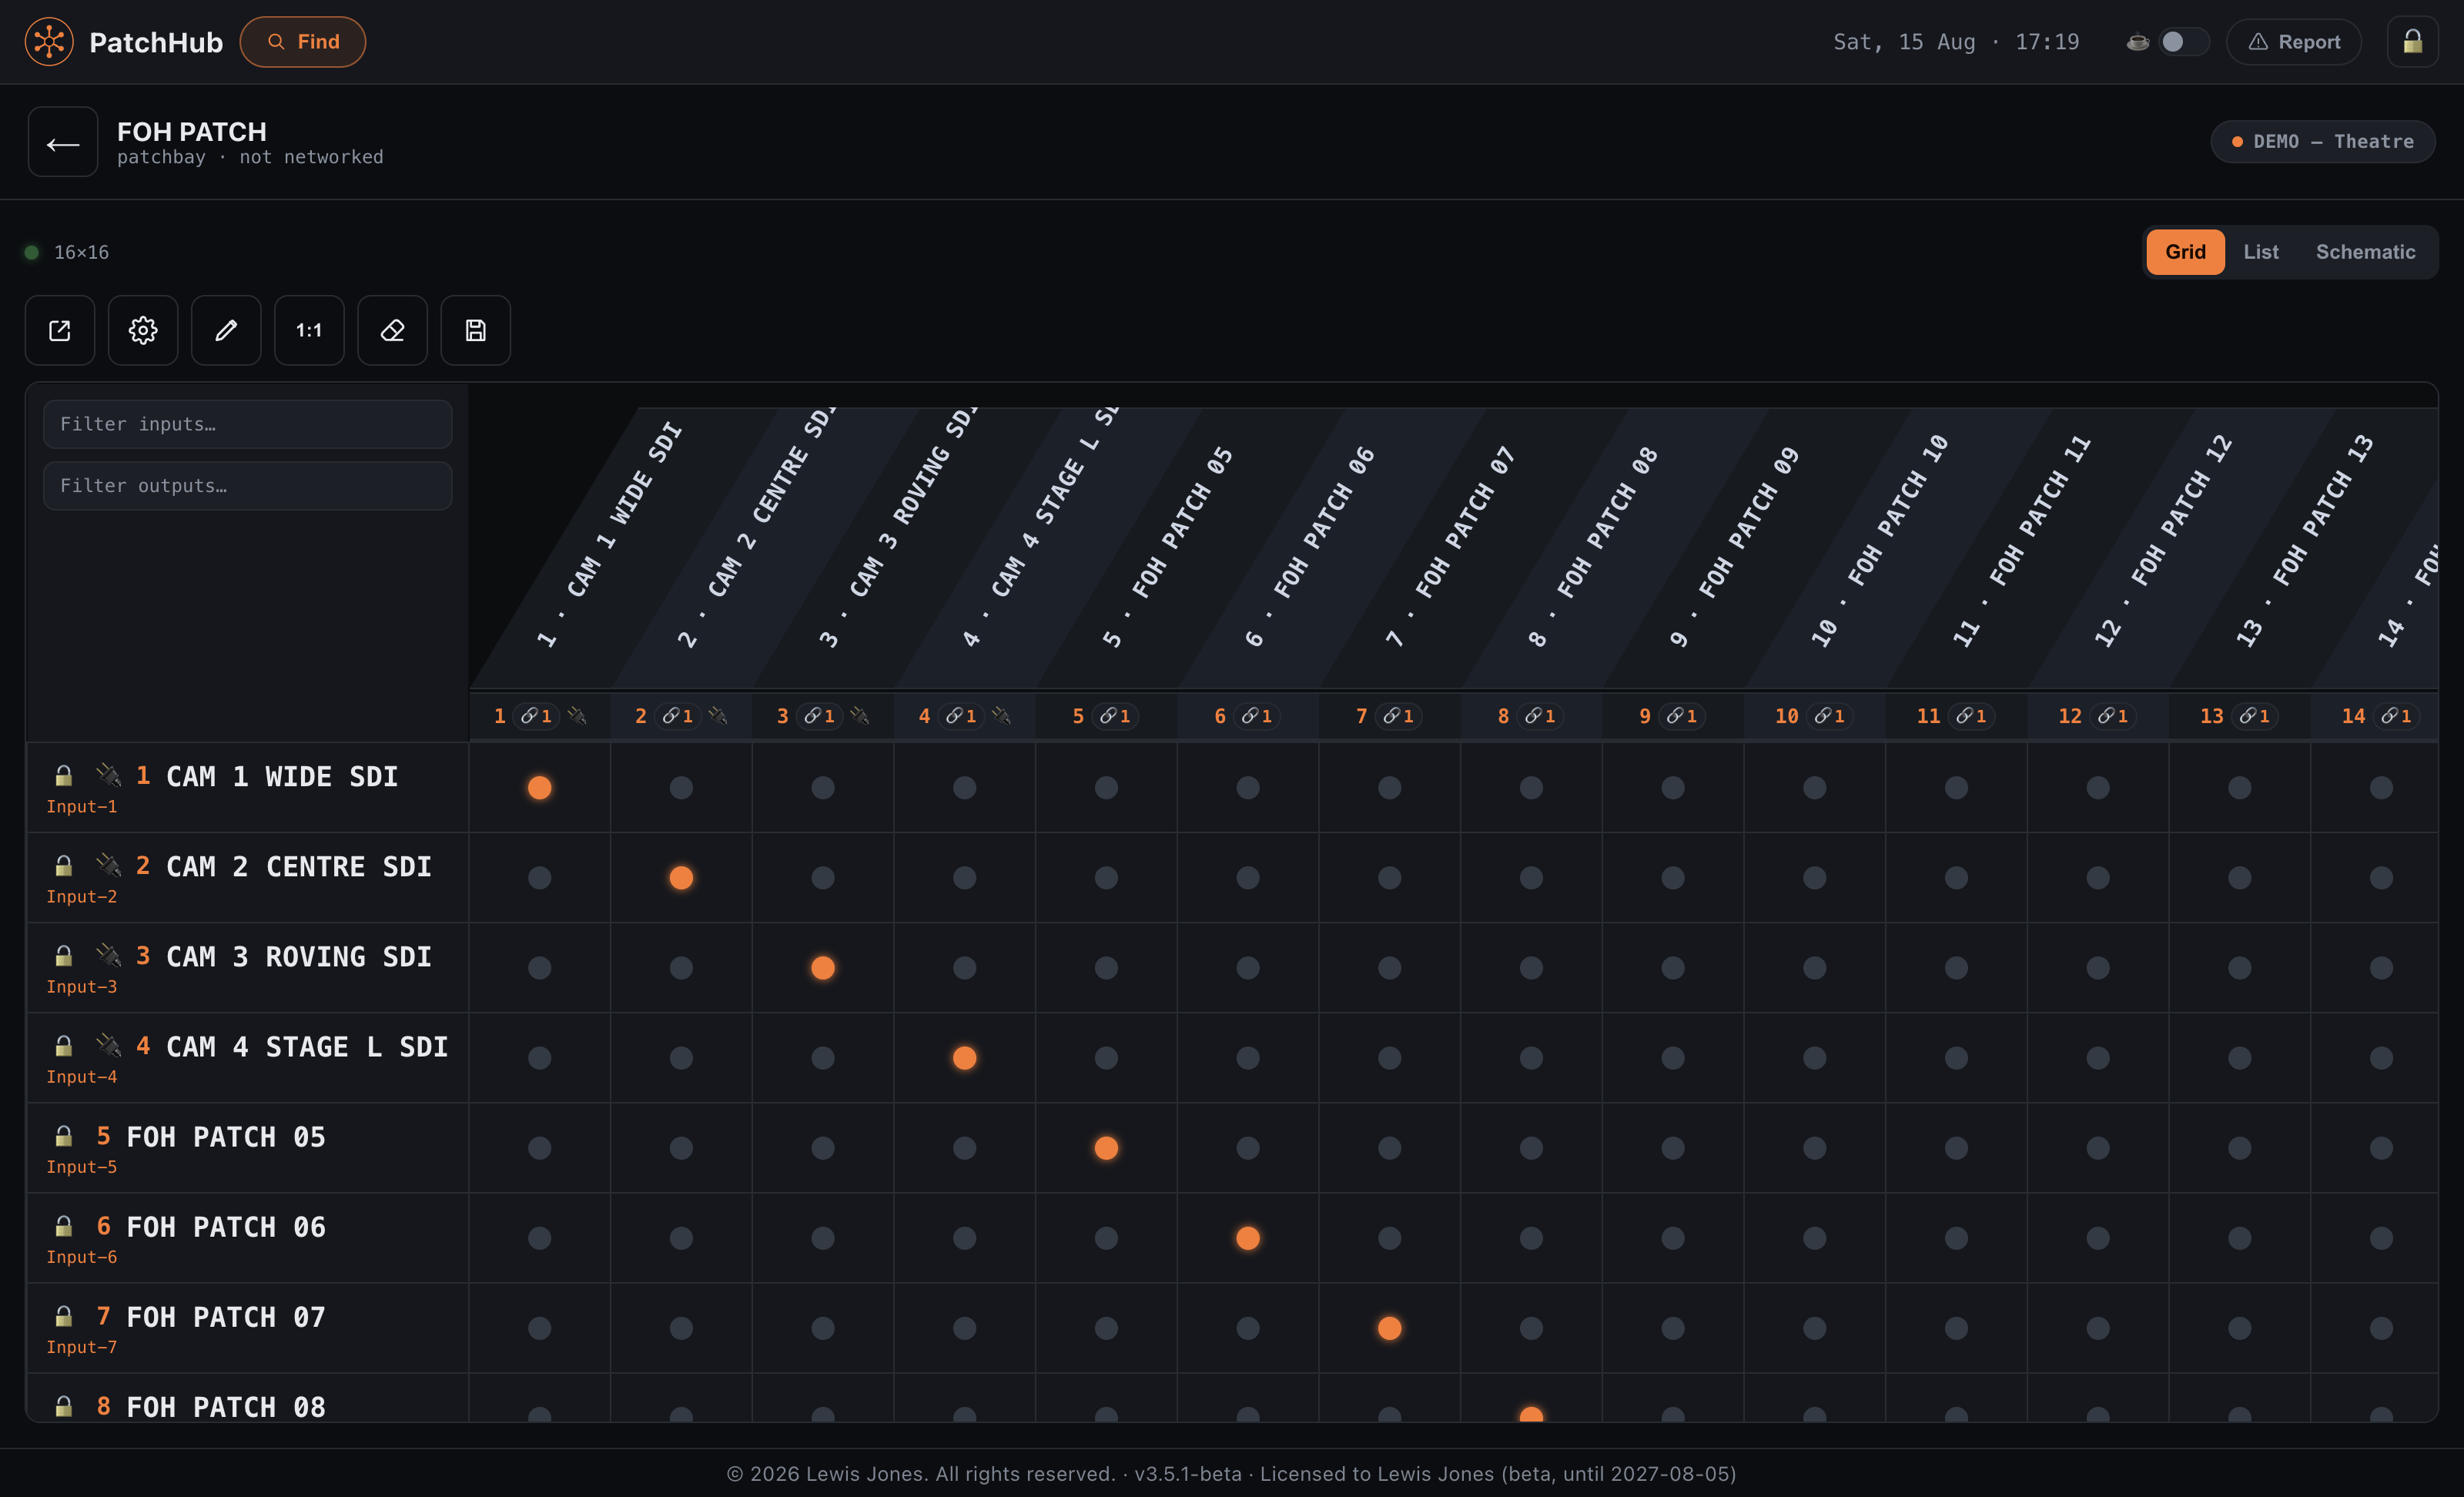The width and height of the screenshot is (2464, 1497).
Task: Toggle active crosspoint FOH PATCH 06 to output 6
Action: click(x=1248, y=1238)
